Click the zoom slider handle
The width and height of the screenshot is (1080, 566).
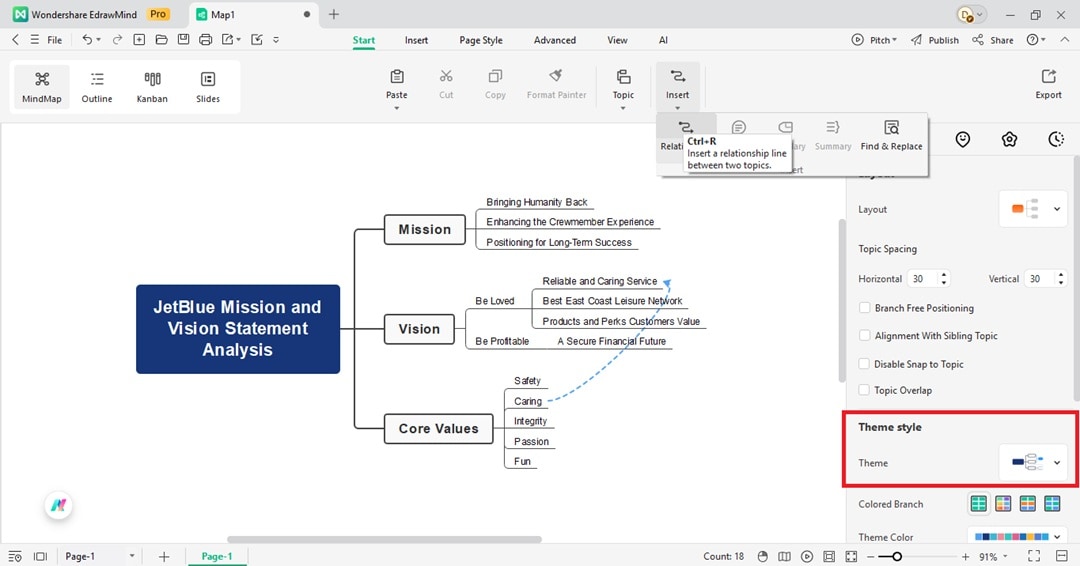897,556
